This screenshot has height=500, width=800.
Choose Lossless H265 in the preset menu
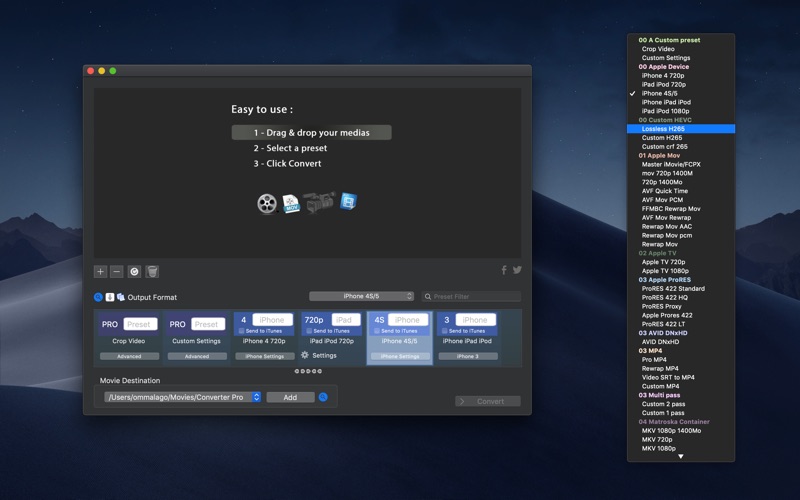681,129
